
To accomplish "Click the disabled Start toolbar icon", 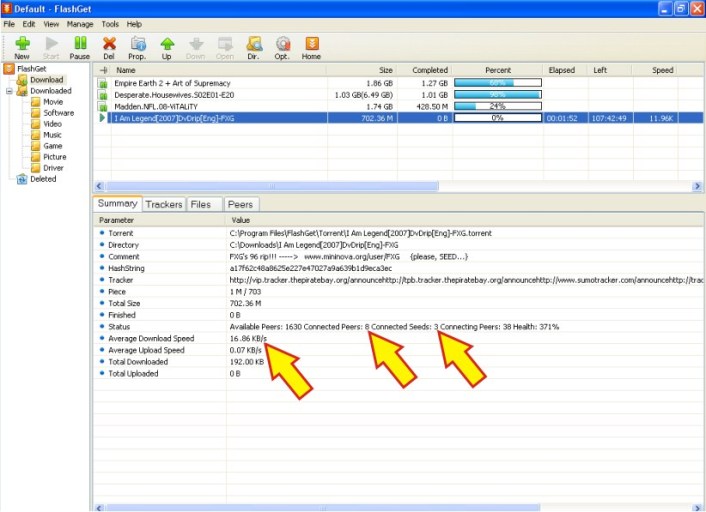I will [51, 48].
